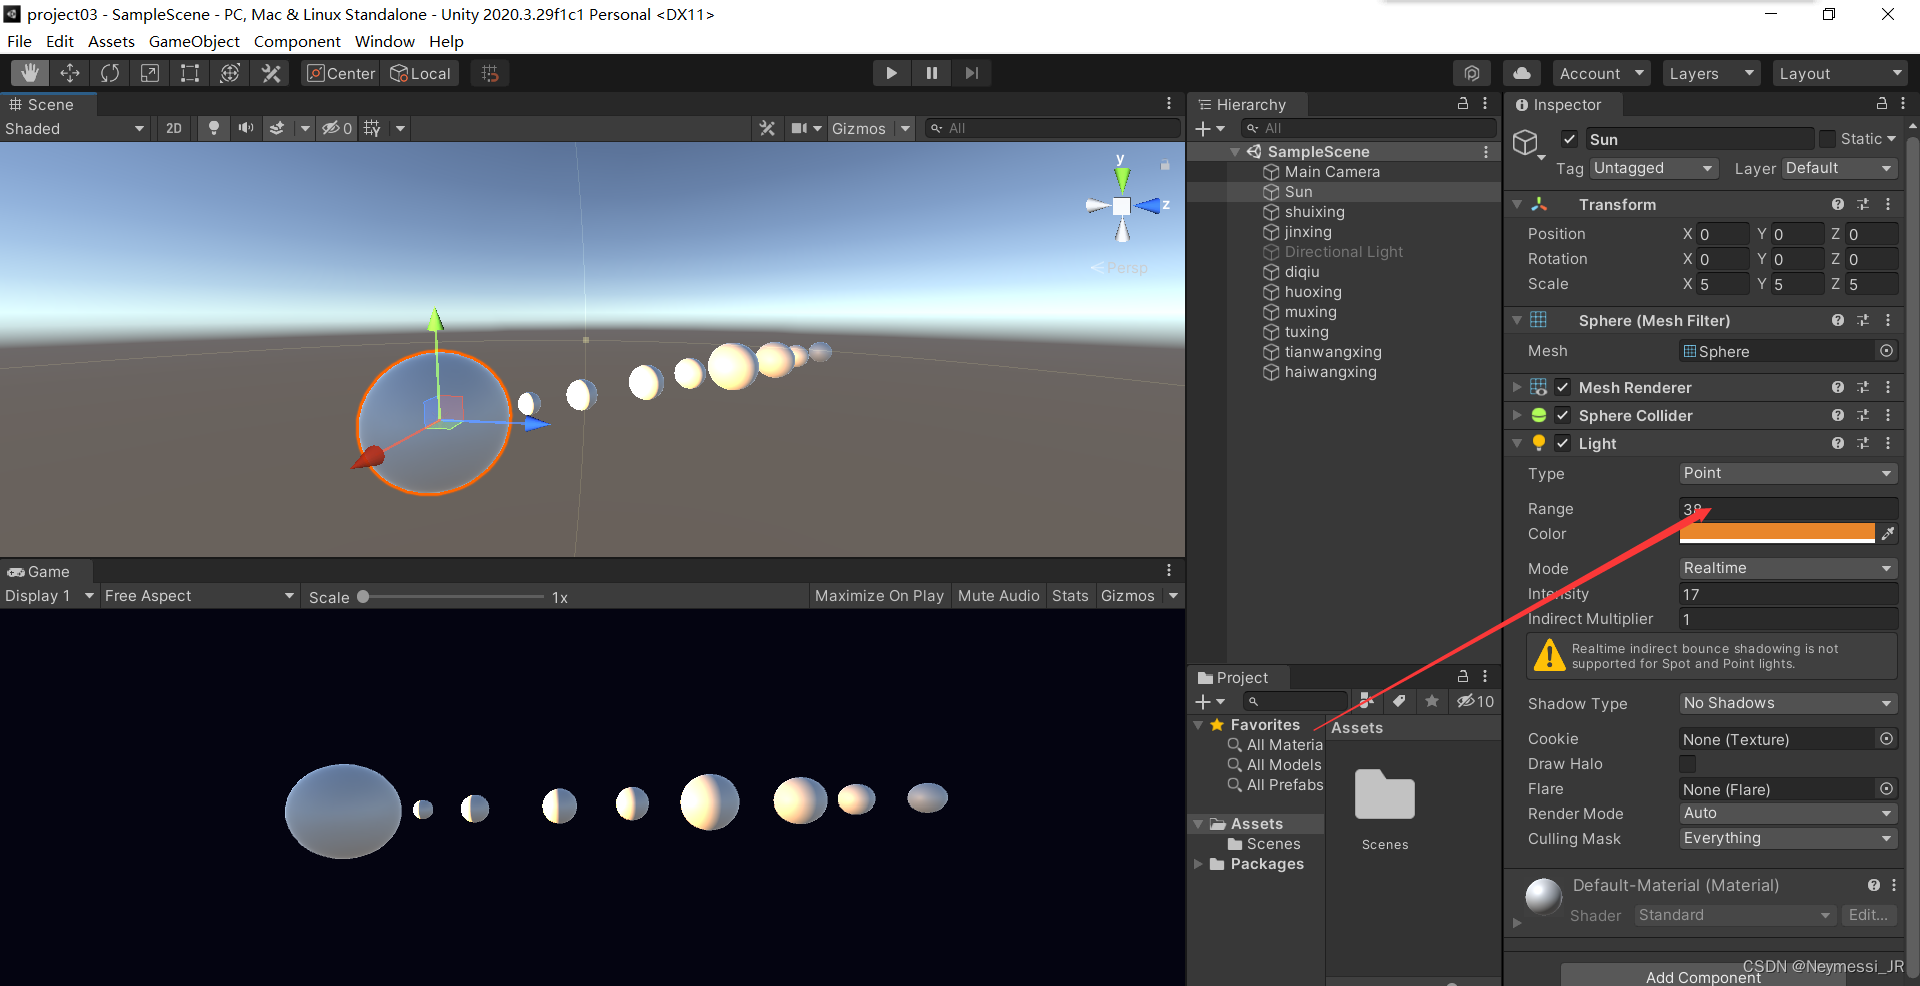Image resolution: width=1920 pixels, height=986 pixels.
Task: Expand the Mesh Renderer component
Action: click(x=1517, y=388)
